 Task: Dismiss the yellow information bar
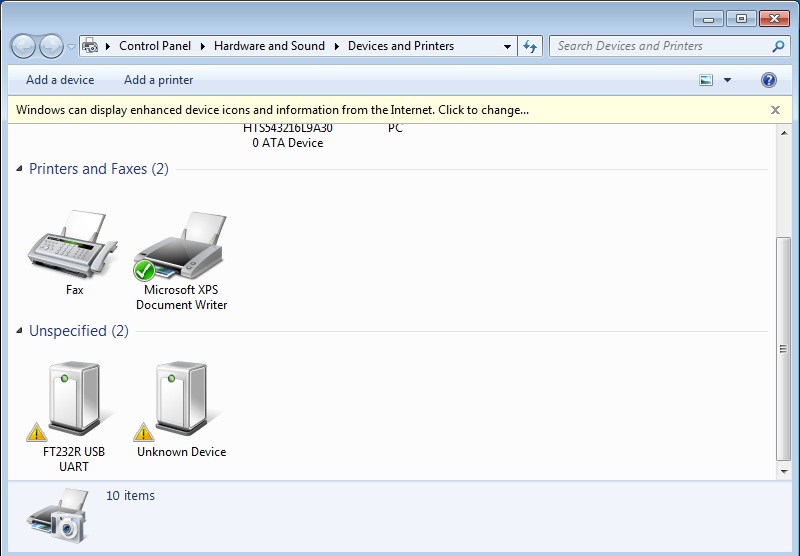pyautogui.click(x=775, y=110)
